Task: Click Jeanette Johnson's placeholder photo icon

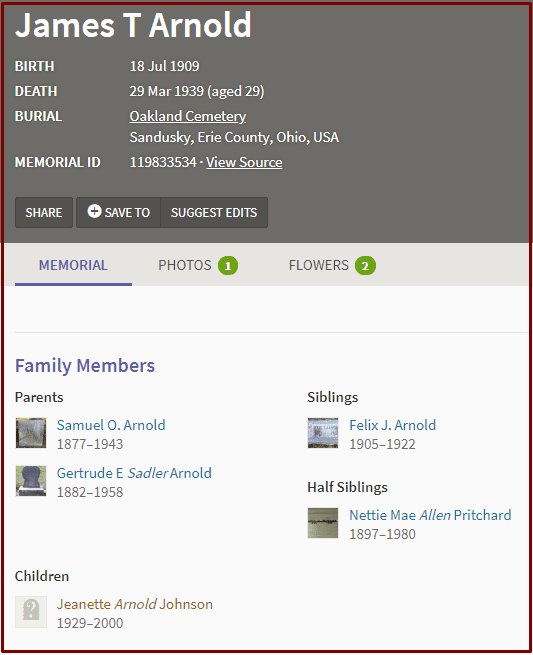Action: 31,612
